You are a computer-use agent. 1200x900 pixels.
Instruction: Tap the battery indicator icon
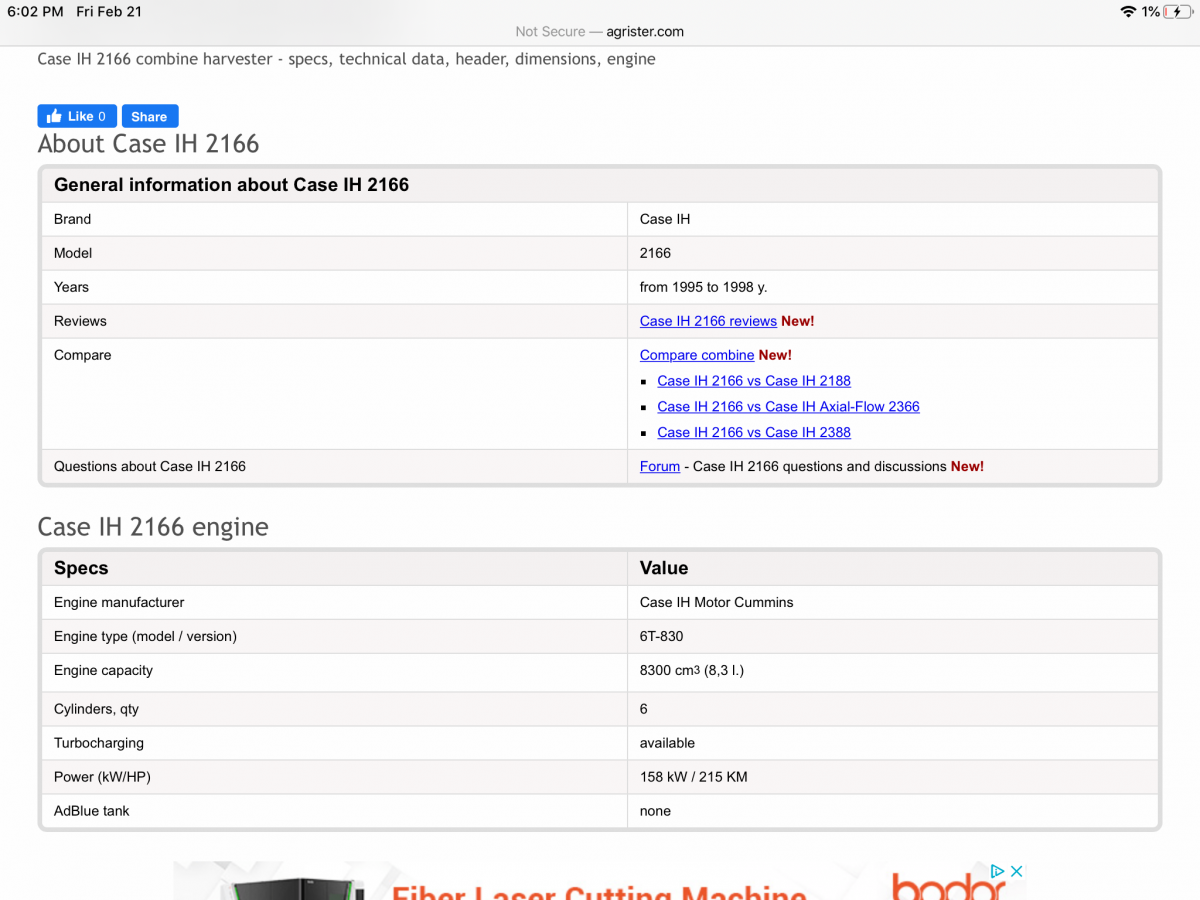[1177, 11]
